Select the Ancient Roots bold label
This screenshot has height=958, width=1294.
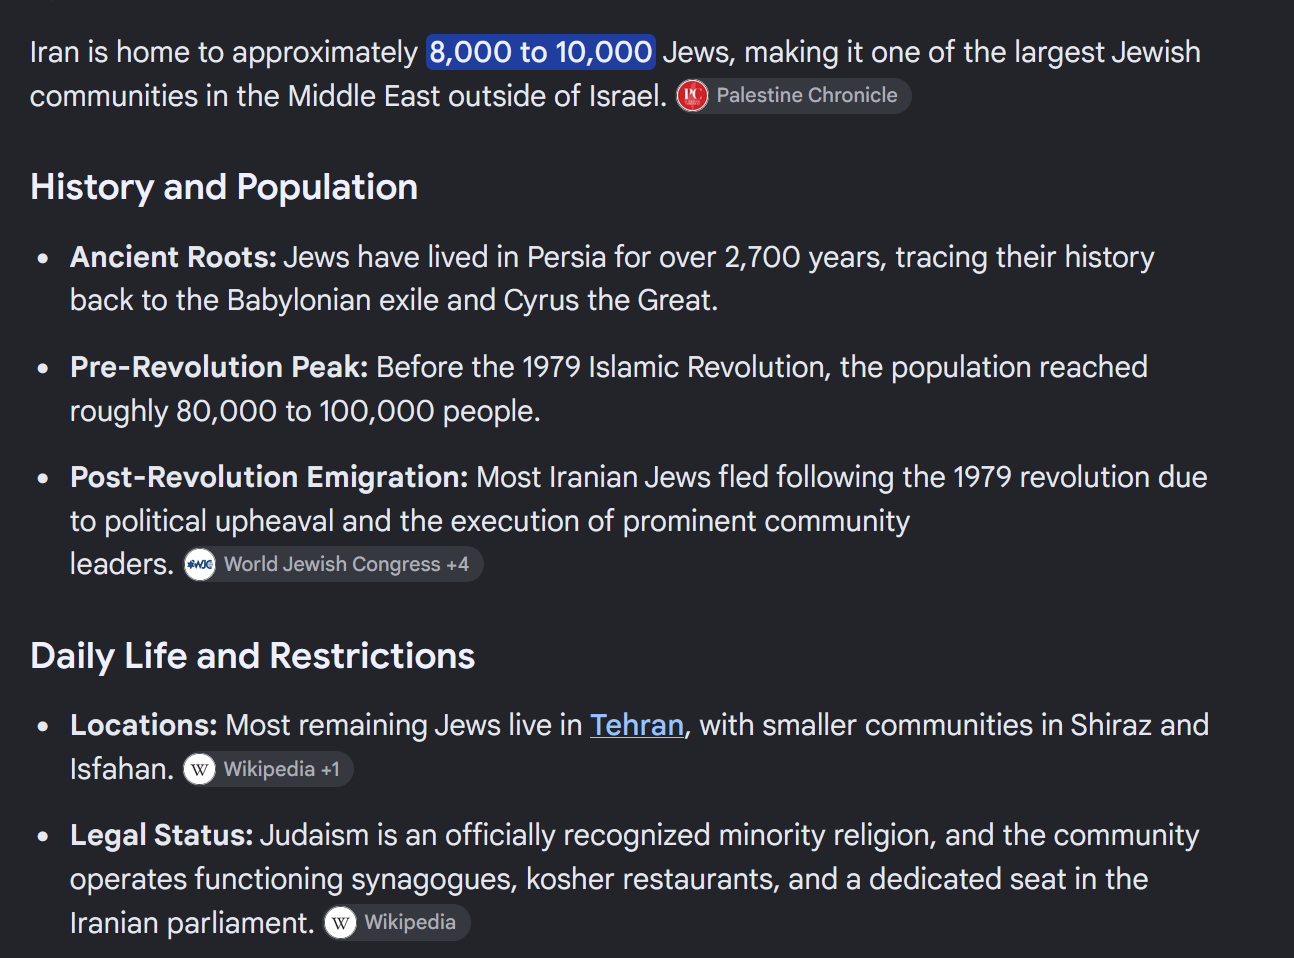(173, 257)
